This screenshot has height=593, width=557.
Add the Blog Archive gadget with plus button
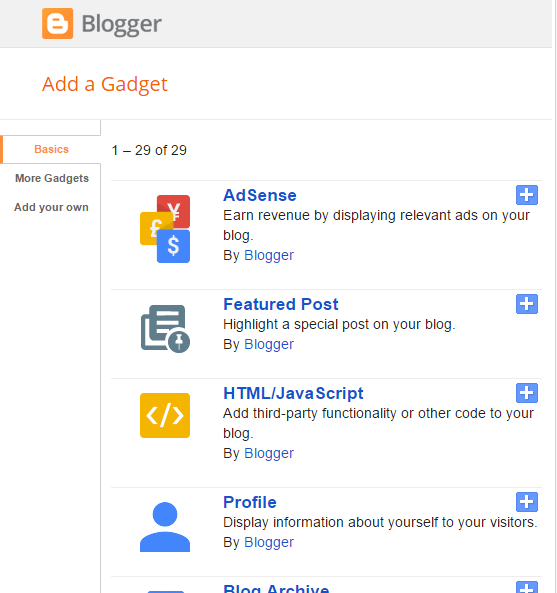tap(527, 587)
